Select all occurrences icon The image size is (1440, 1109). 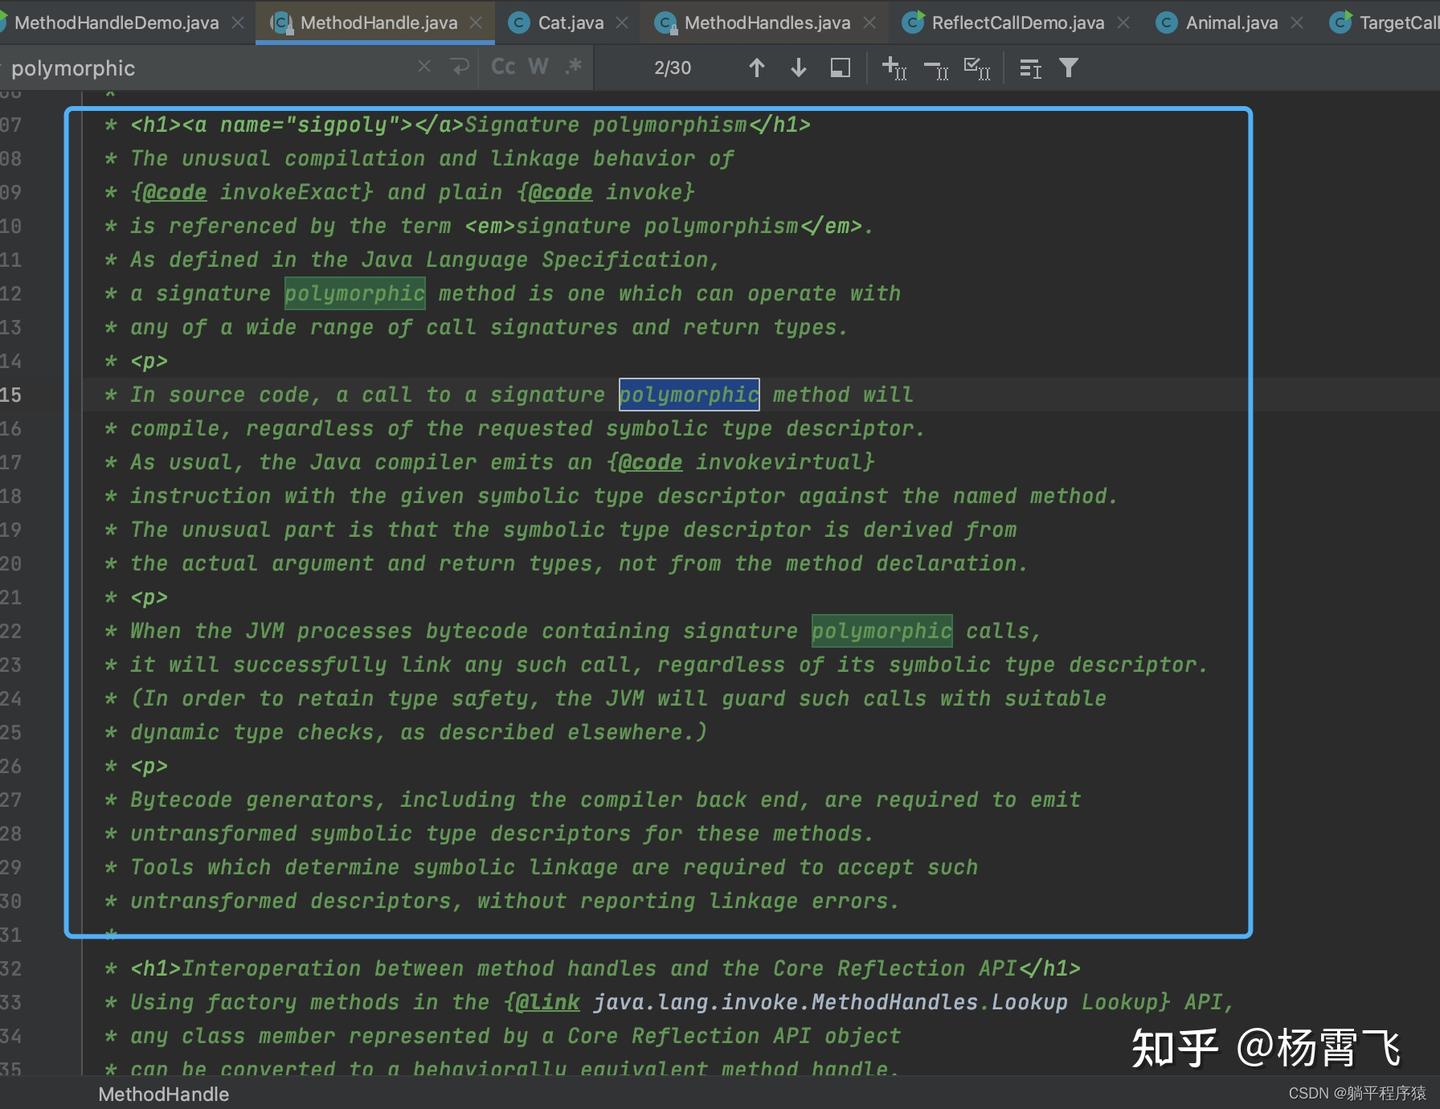tap(977, 68)
